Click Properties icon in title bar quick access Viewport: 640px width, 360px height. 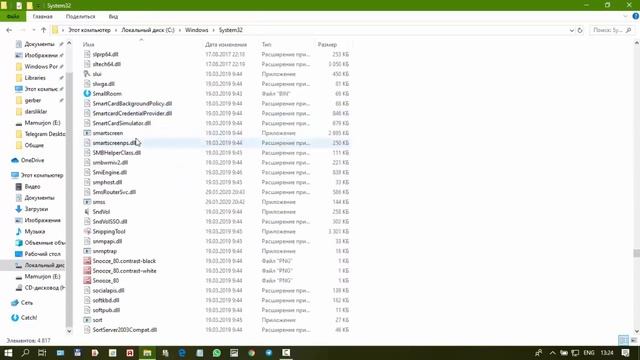[19, 5]
